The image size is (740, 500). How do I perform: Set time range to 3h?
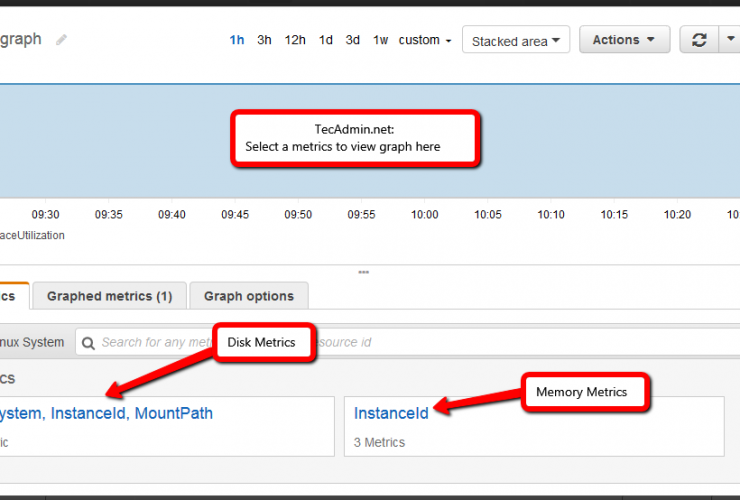264,40
